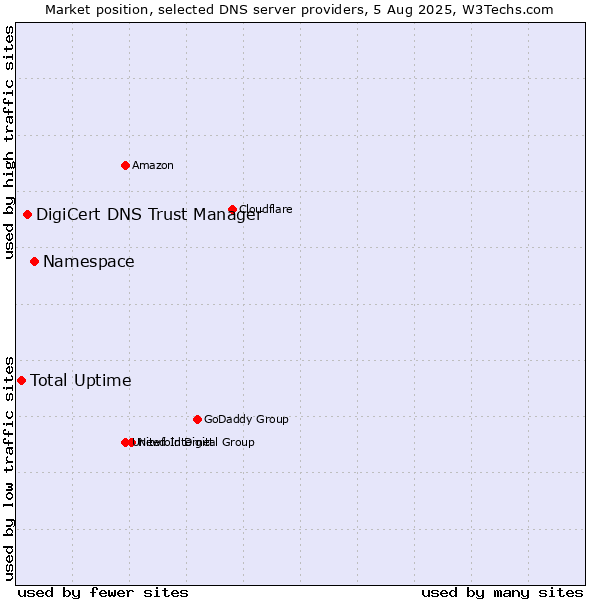Screen dimensions: 600x600
Task: Click the Total Uptime red marker
Action: click(21, 380)
